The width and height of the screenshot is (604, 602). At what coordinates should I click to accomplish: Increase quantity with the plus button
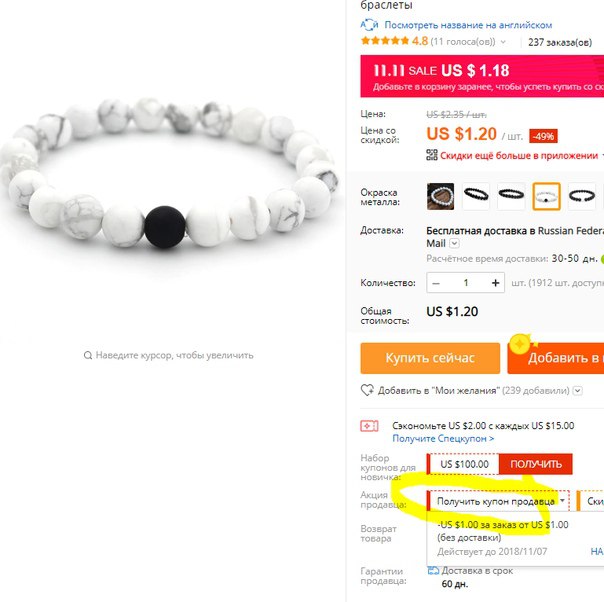click(495, 283)
